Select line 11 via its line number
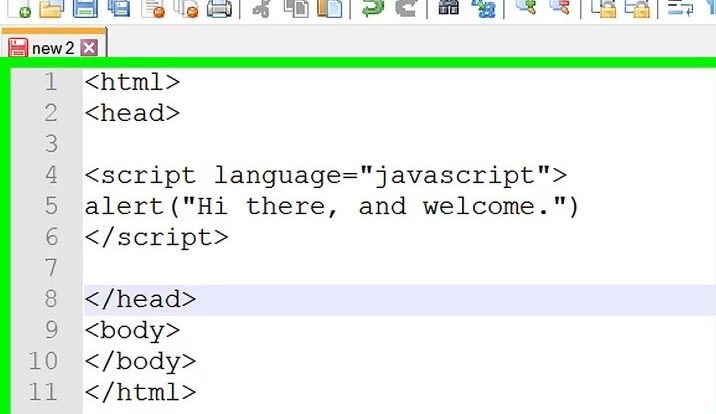 43,392
